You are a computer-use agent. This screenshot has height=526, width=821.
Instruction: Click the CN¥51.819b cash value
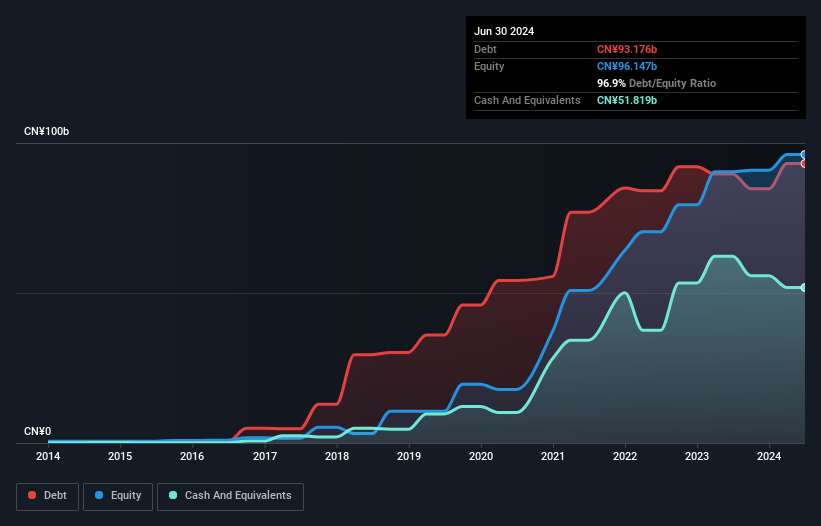pos(627,100)
